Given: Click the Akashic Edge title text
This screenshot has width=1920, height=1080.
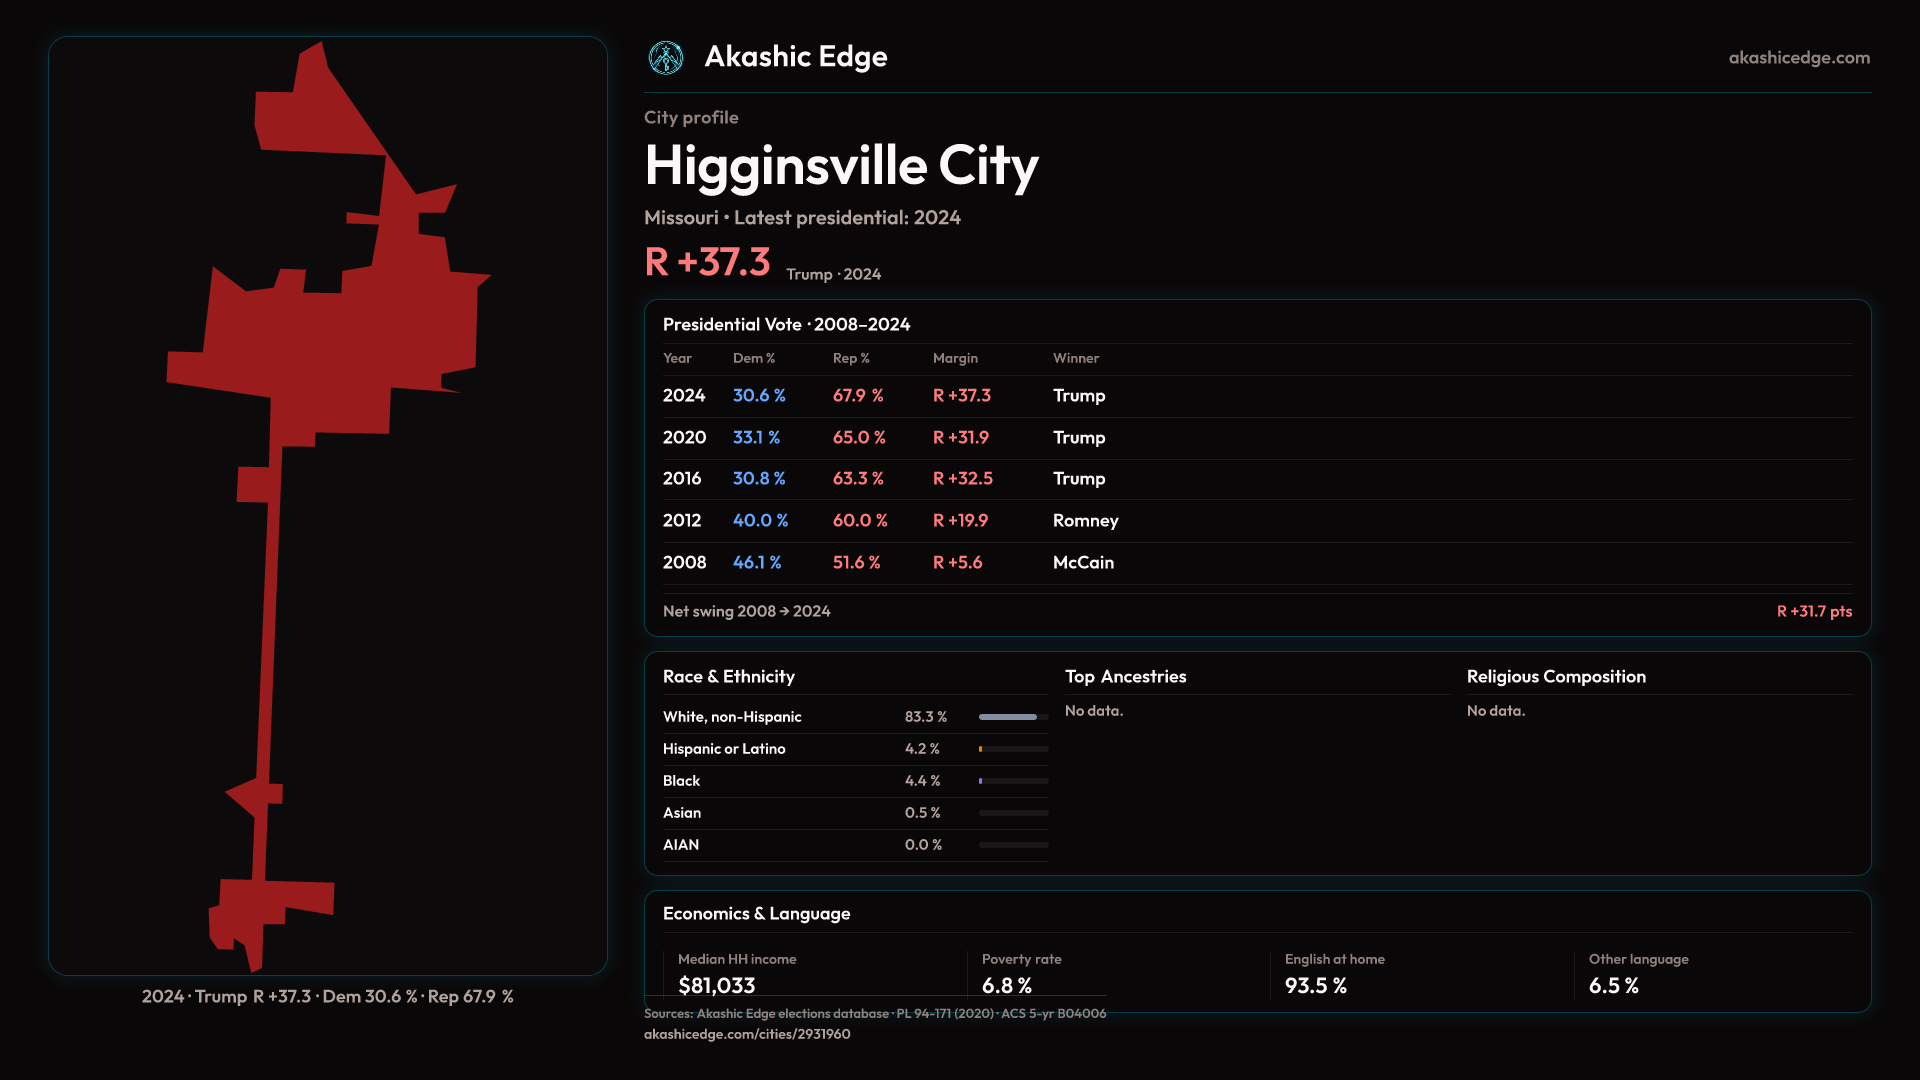Looking at the screenshot, I should (x=795, y=57).
